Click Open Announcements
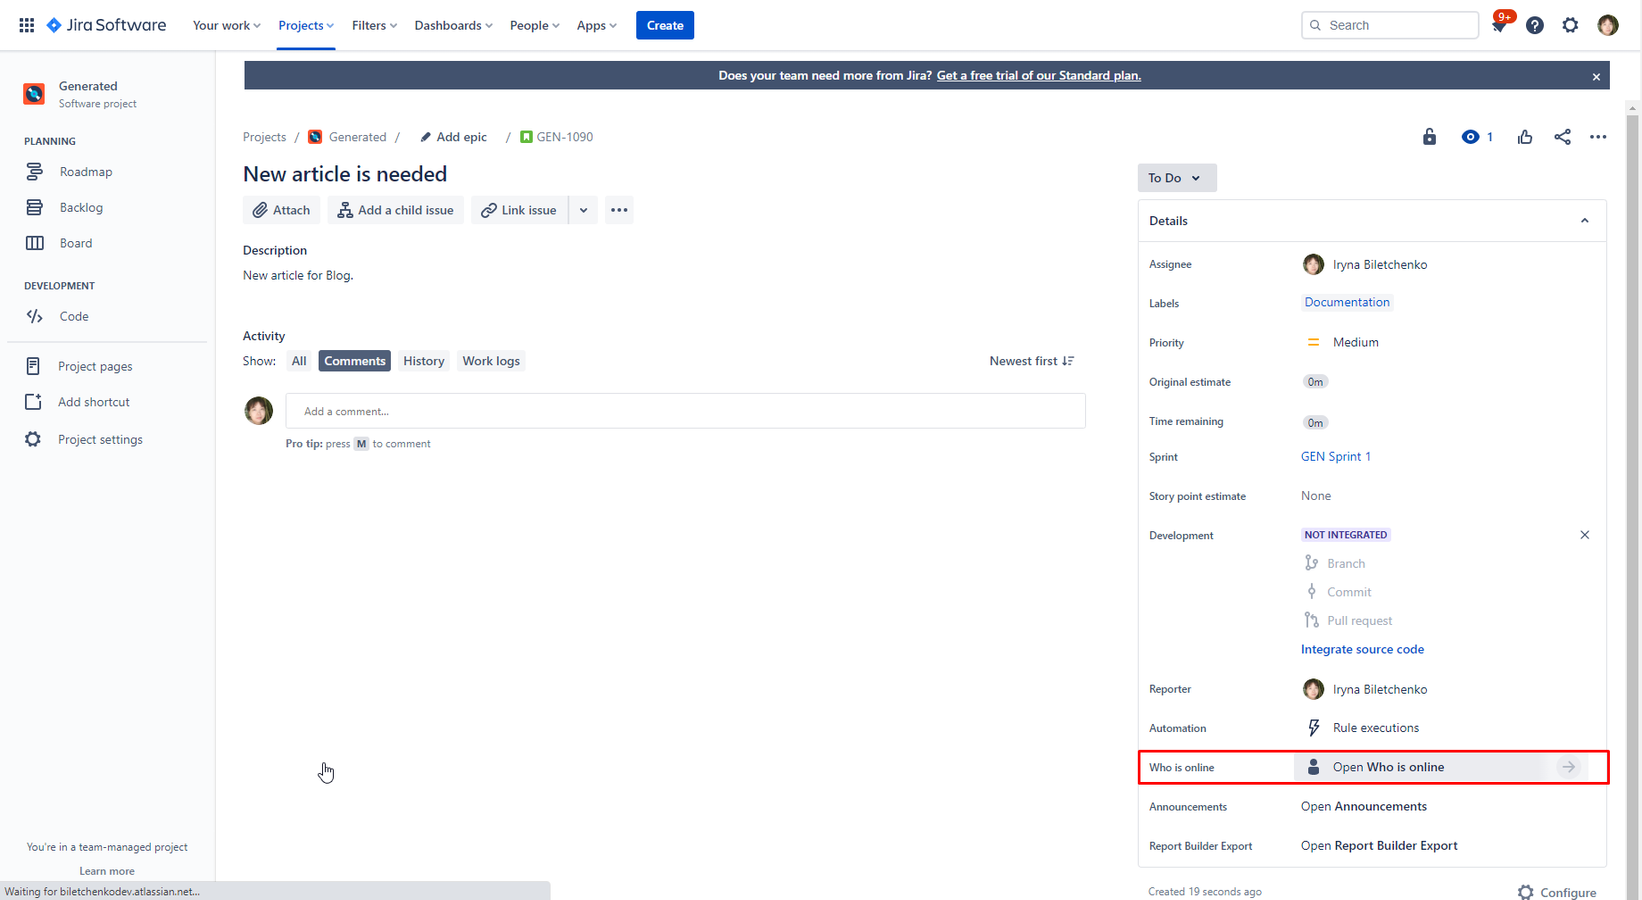Screen dimensions: 1642x900 [x=1364, y=807]
